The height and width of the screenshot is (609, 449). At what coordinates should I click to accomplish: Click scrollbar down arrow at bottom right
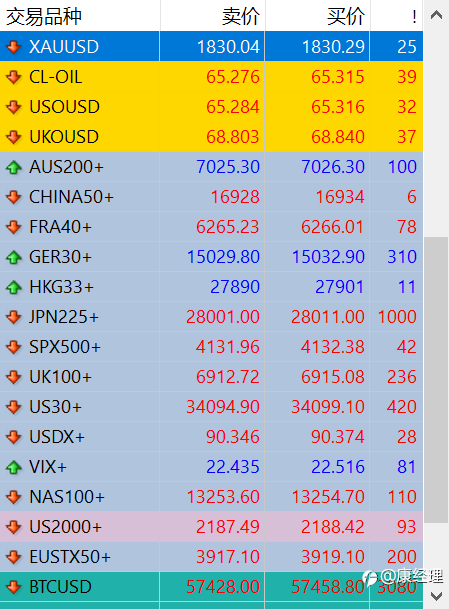[436, 595]
